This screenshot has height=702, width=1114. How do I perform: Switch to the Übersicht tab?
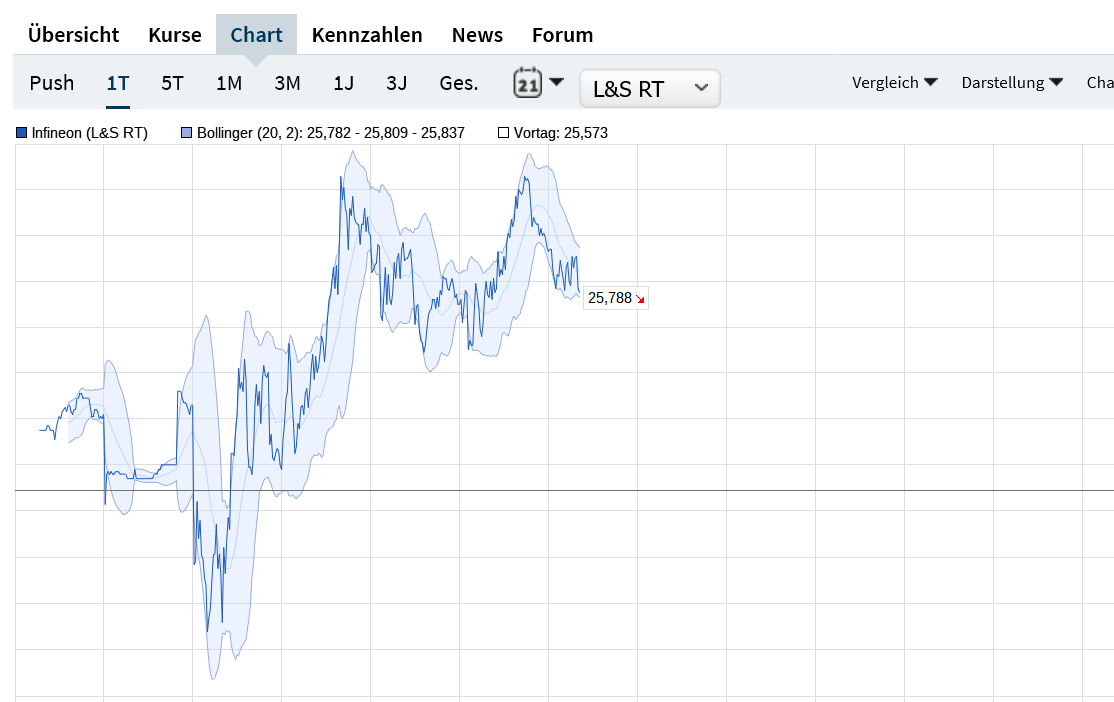73,35
